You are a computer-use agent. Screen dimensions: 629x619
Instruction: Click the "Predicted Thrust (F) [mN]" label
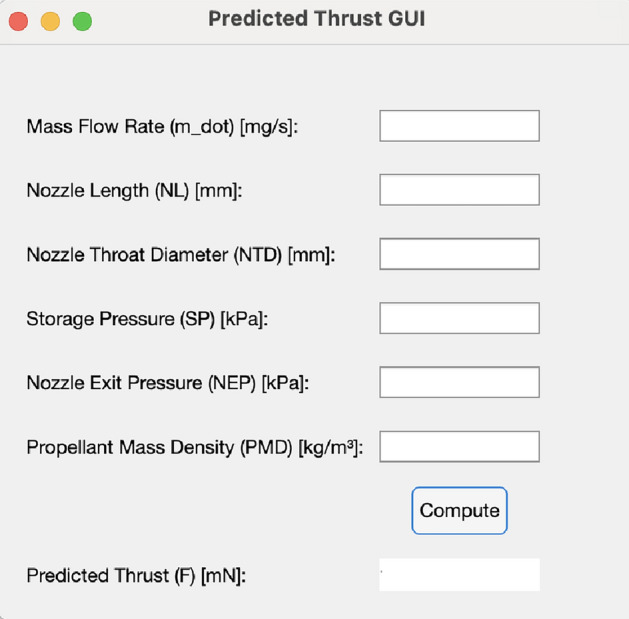click(x=136, y=576)
